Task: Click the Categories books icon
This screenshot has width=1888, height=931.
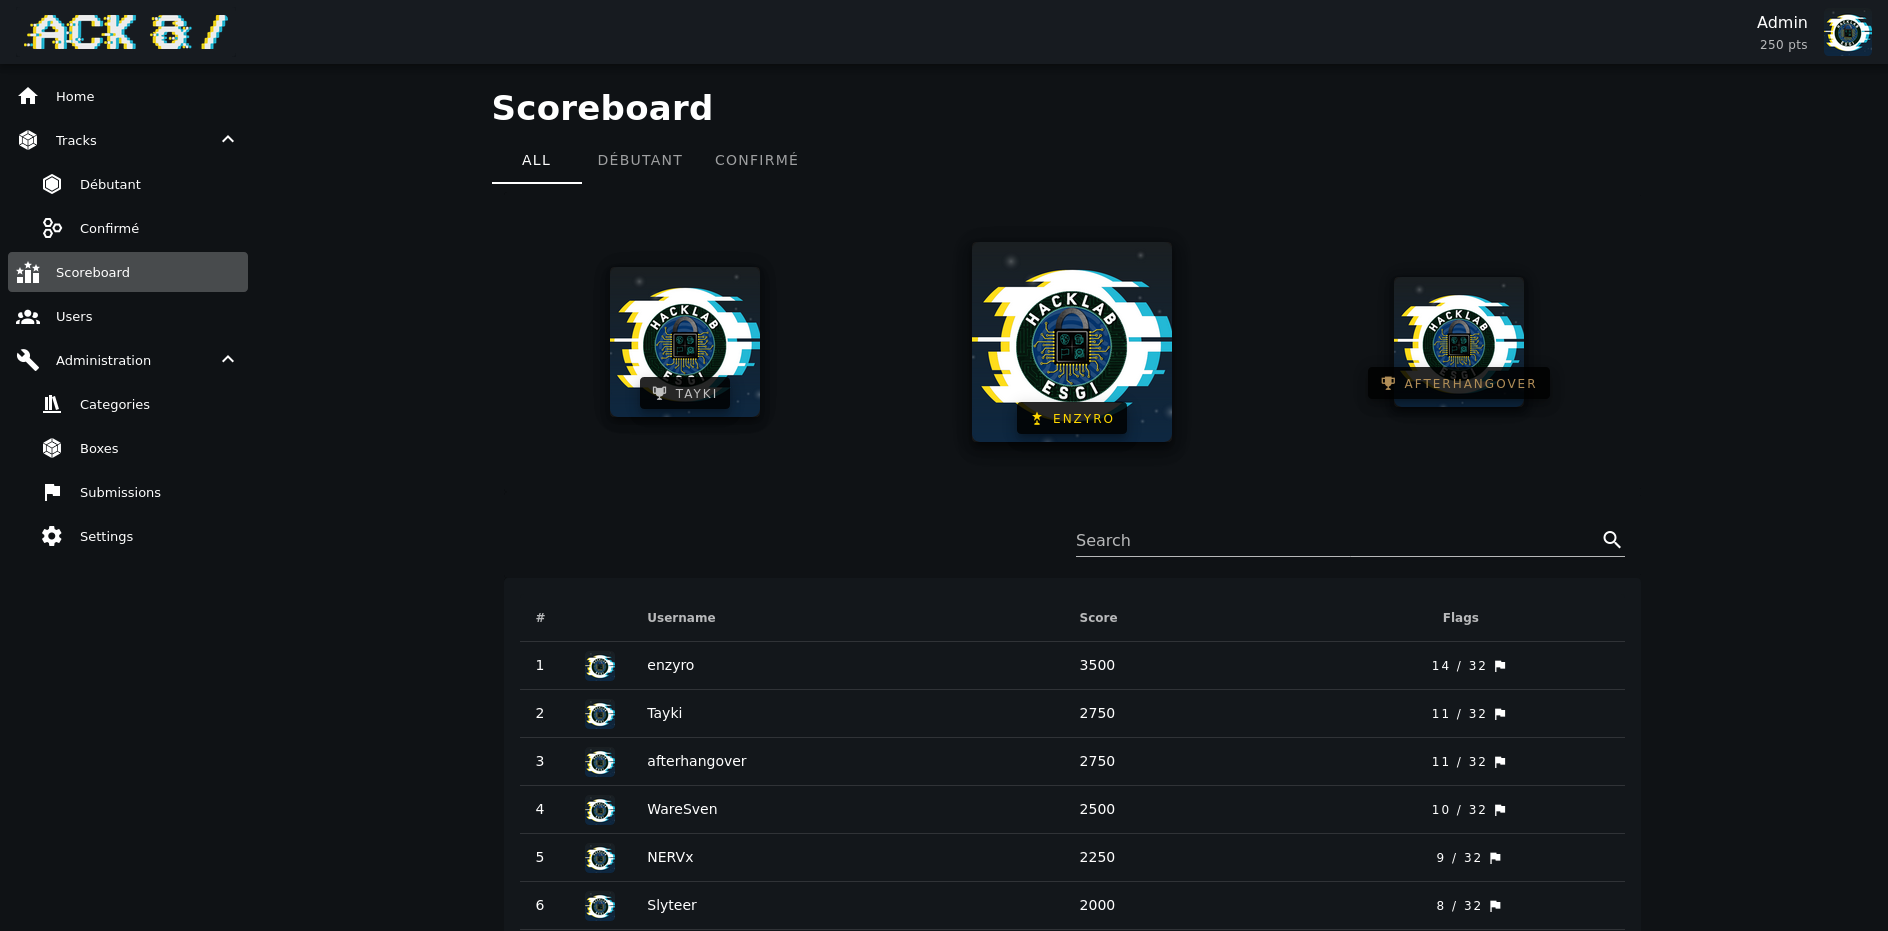Action: [x=52, y=404]
